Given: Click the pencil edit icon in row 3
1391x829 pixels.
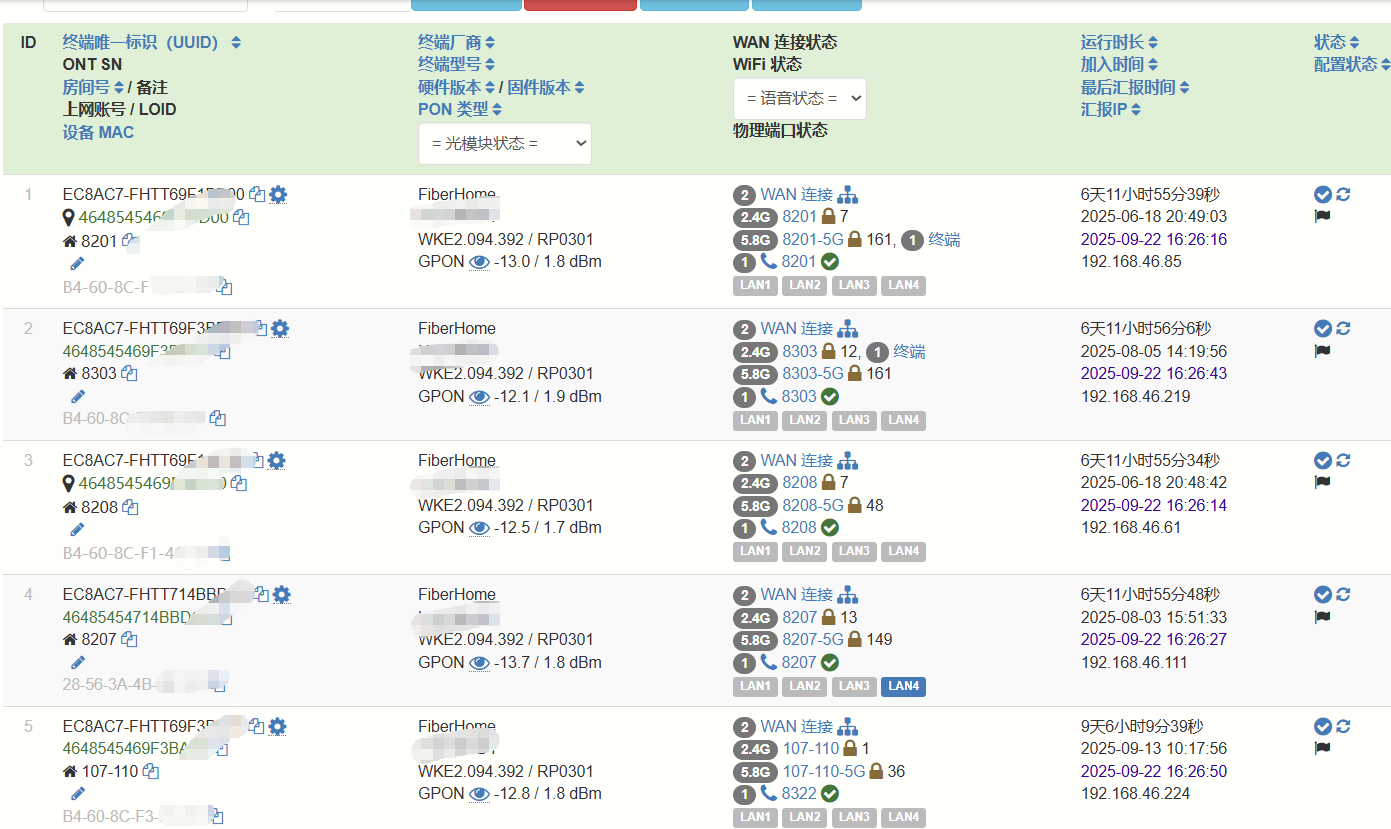Looking at the screenshot, I should tap(78, 529).
